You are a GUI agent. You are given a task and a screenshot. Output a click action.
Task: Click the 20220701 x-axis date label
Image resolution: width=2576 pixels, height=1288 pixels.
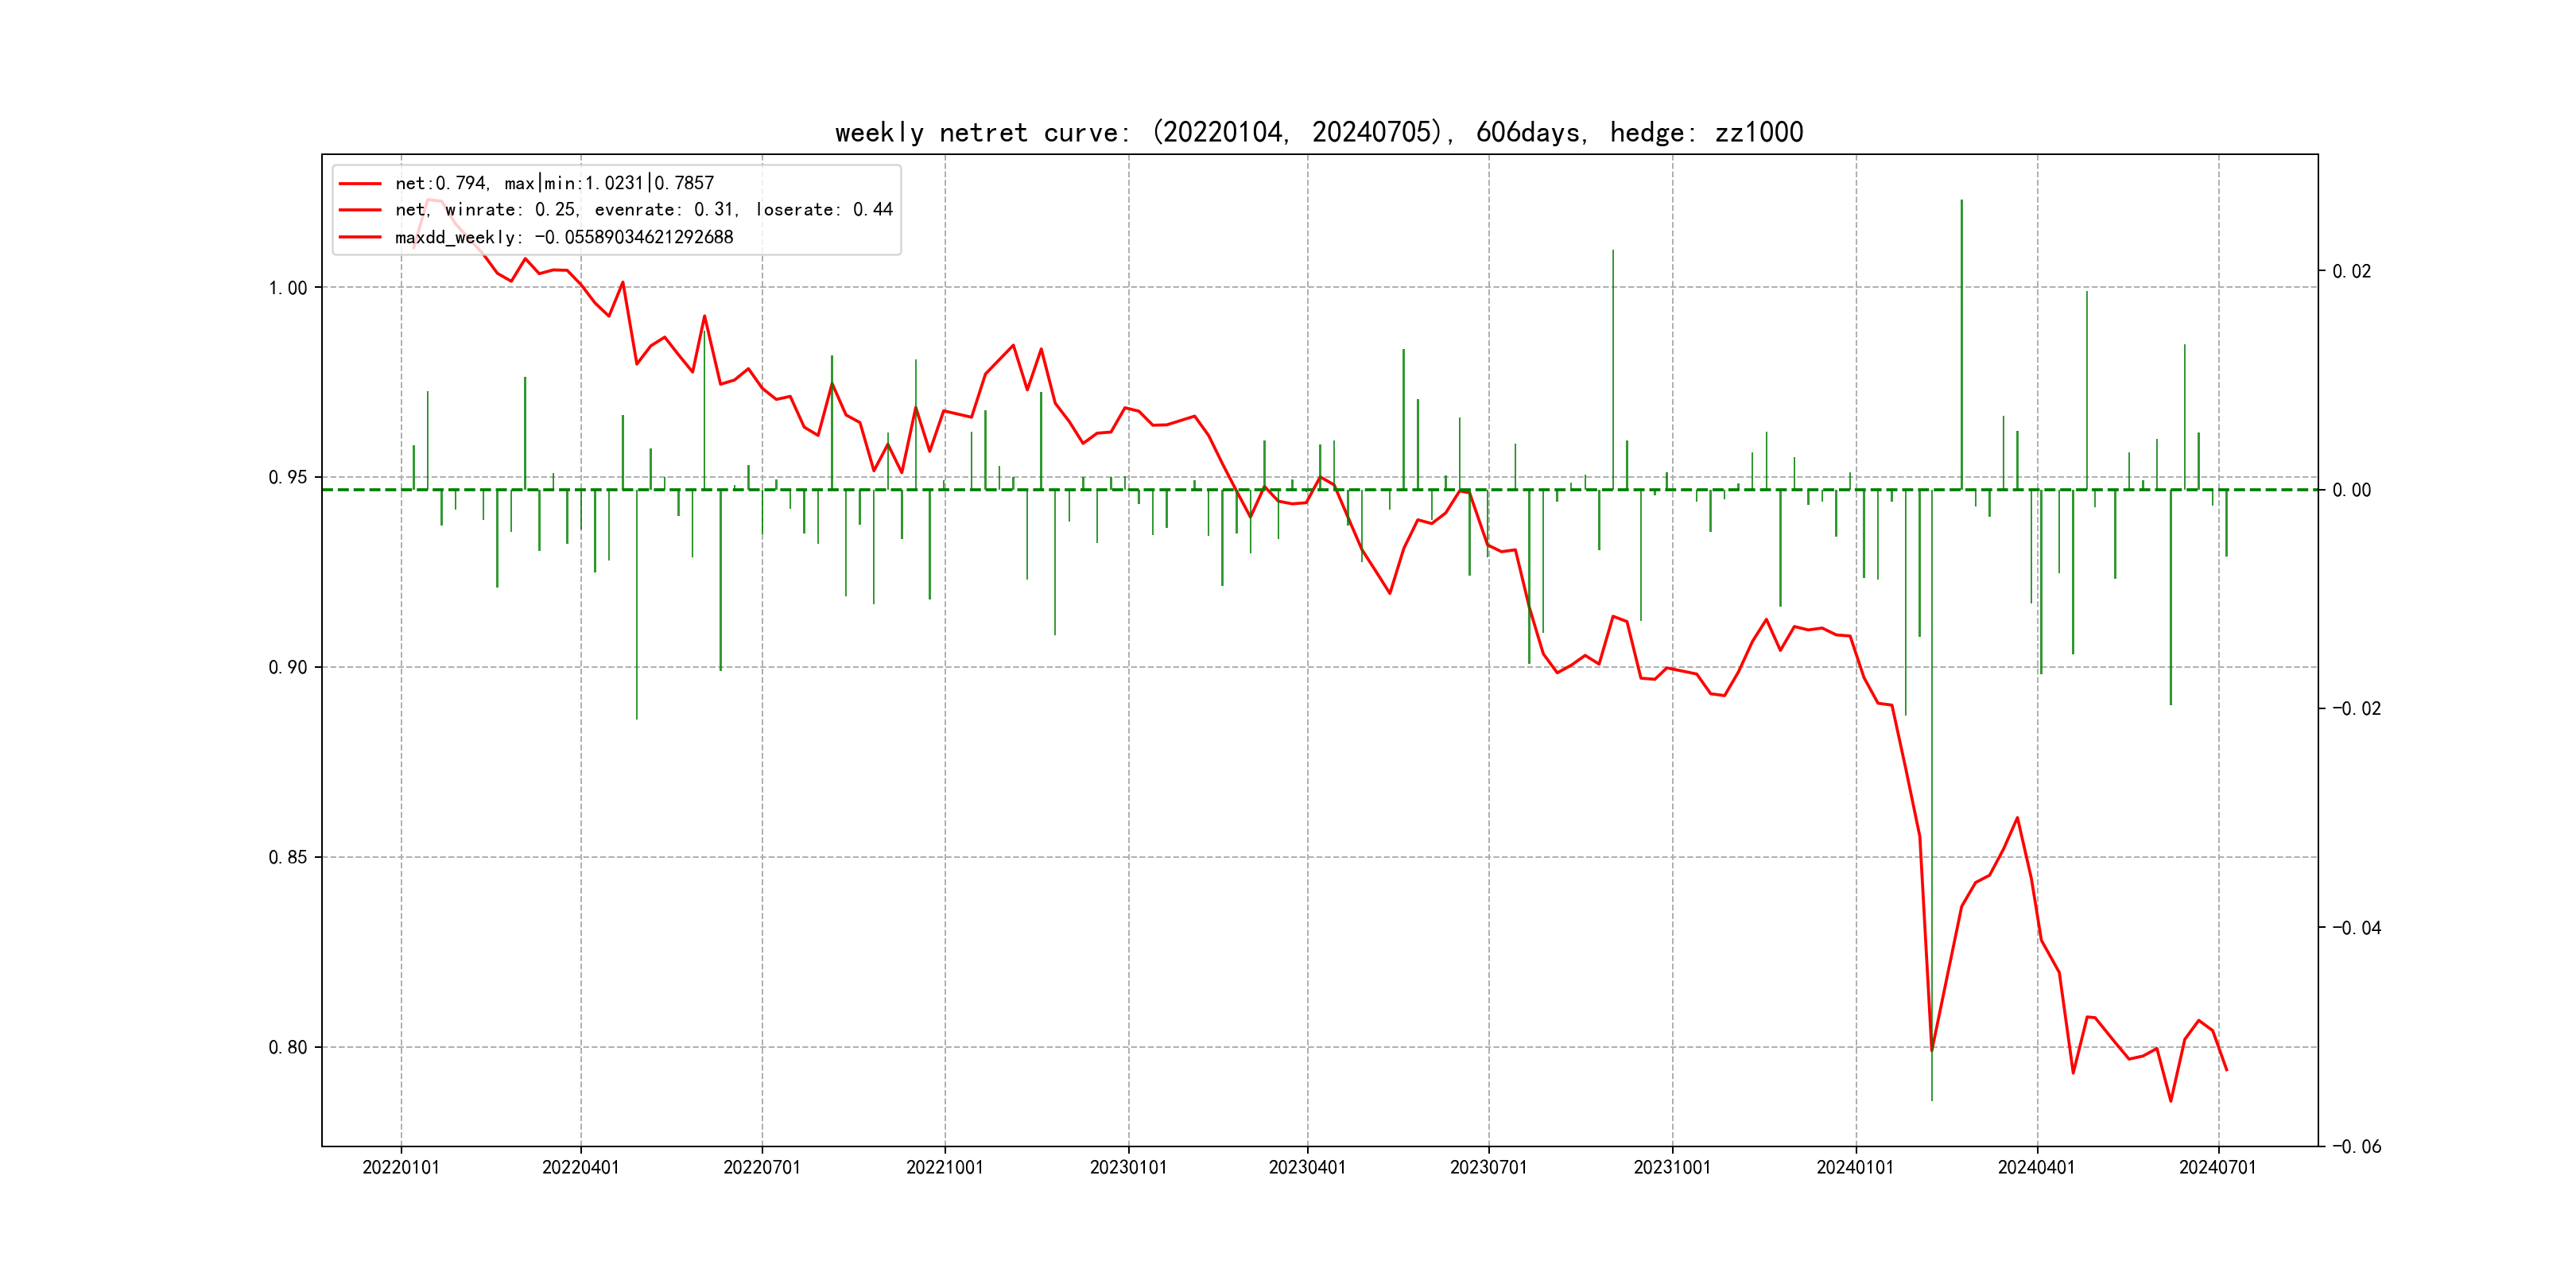[762, 1168]
